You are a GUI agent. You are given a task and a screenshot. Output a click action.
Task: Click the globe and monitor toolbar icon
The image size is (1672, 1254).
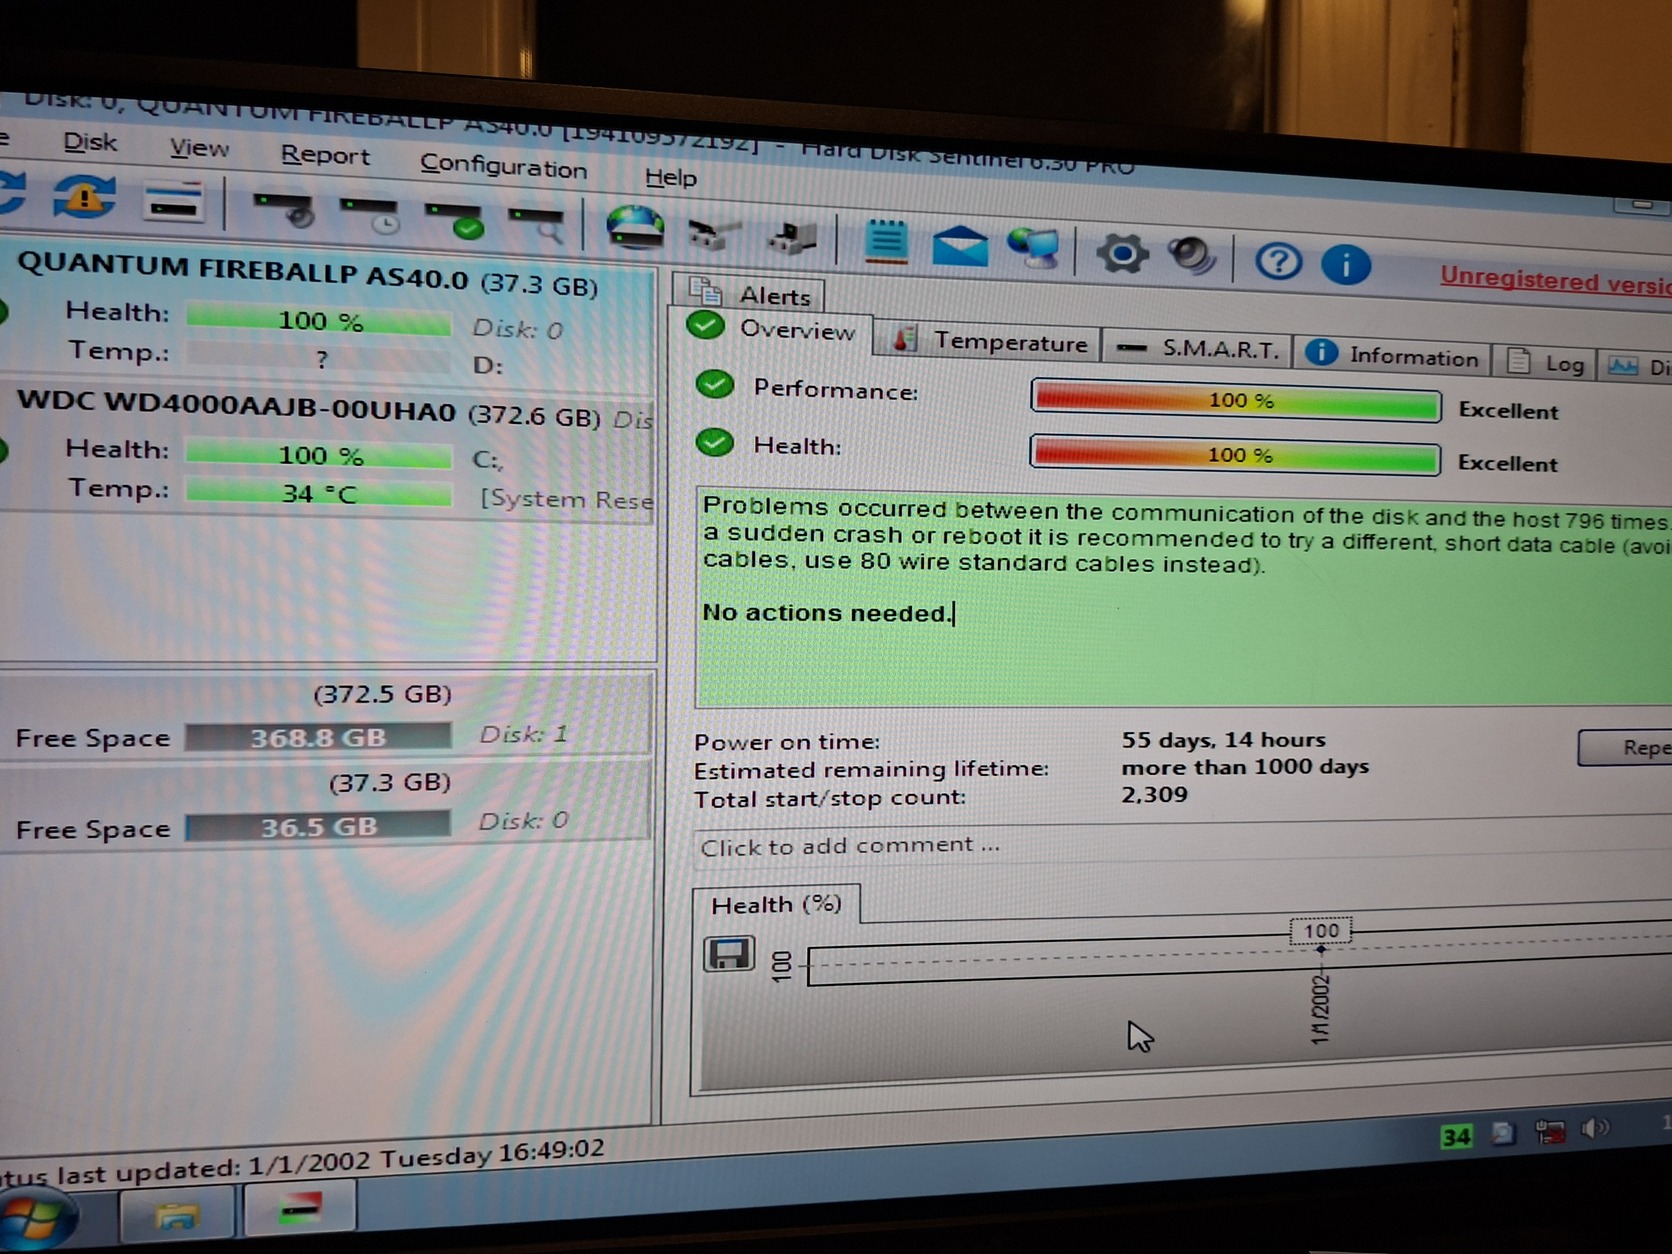point(1034,247)
